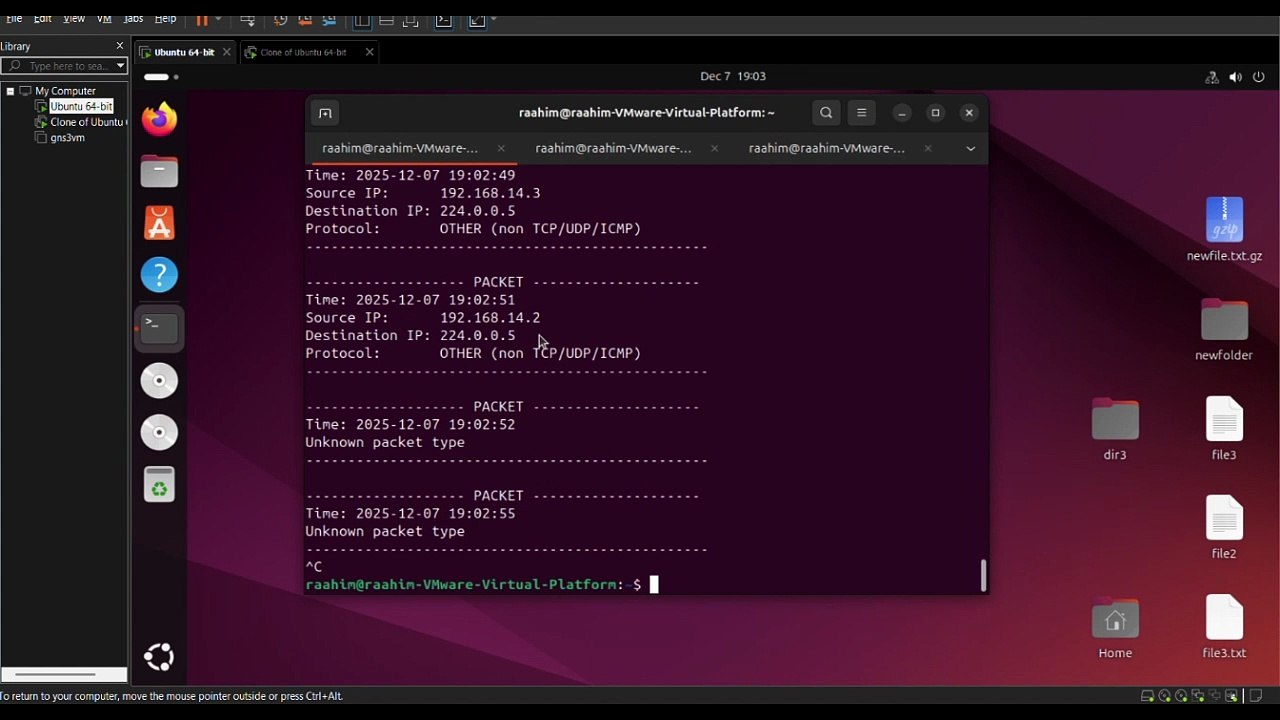Select the first terminal tab
This screenshot has height=720, width=1280.
pyautogui.click(x=400, y=148)
